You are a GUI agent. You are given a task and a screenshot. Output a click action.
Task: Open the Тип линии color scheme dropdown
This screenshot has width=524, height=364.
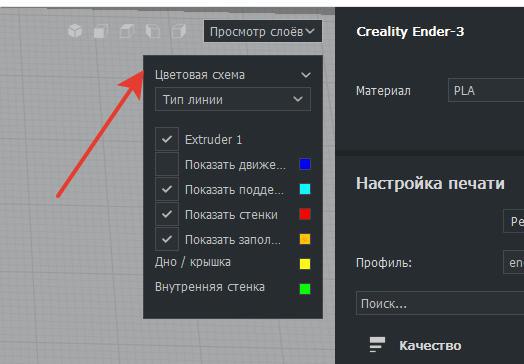pyautogui.click(x=233, y=99)
